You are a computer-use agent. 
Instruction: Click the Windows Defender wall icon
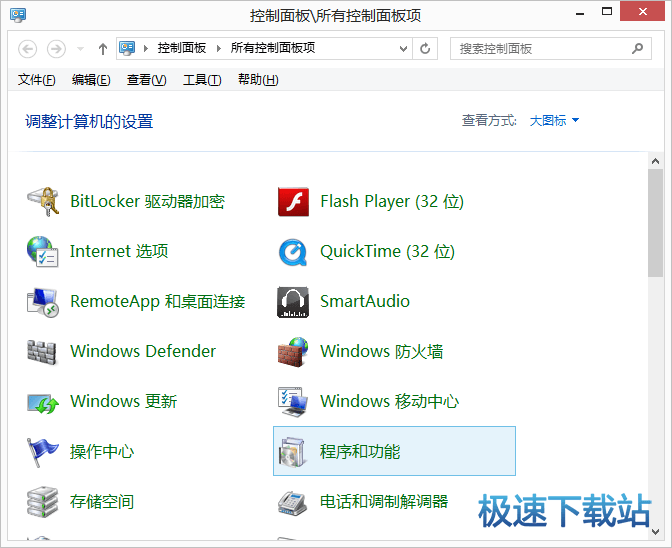point(42,352)
